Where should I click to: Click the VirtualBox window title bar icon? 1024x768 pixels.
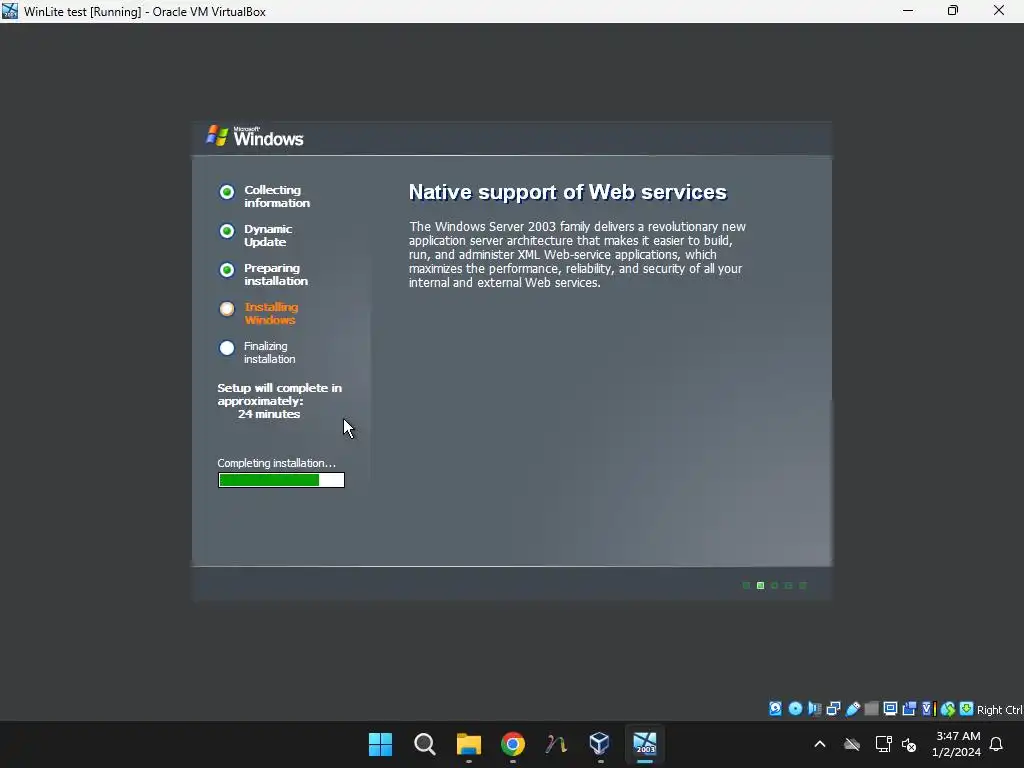coord(10,11)
